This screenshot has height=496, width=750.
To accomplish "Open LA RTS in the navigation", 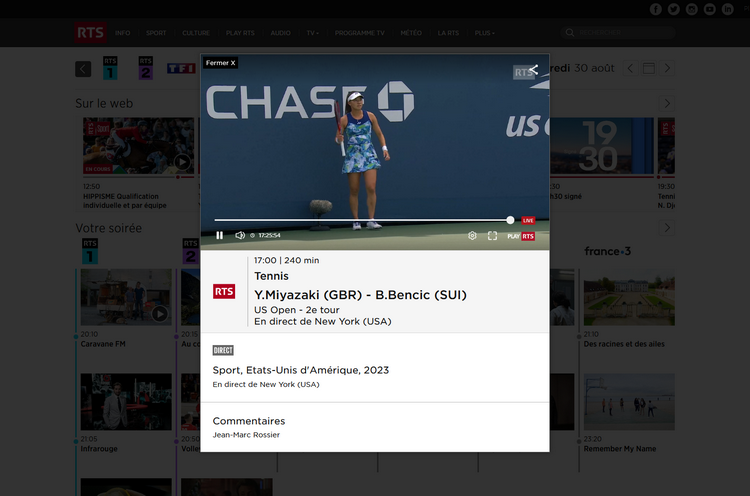I will 448,33.
